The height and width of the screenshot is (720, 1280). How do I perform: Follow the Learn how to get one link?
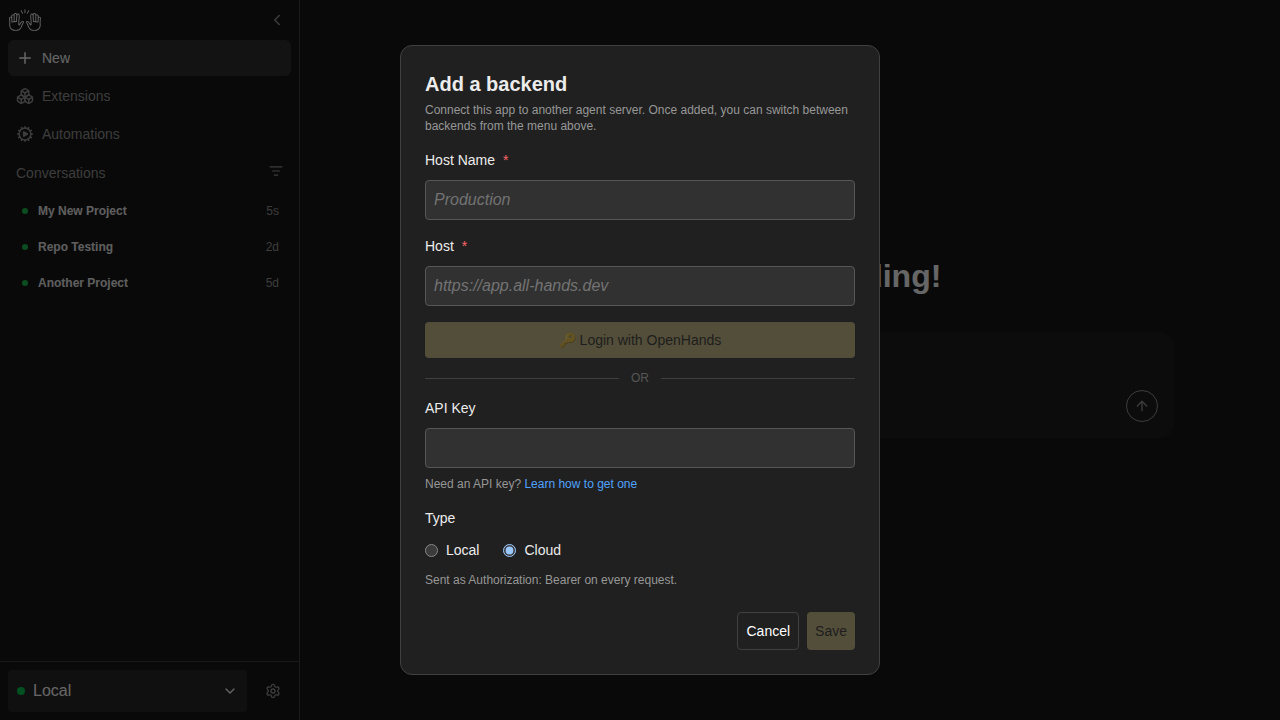581,484
